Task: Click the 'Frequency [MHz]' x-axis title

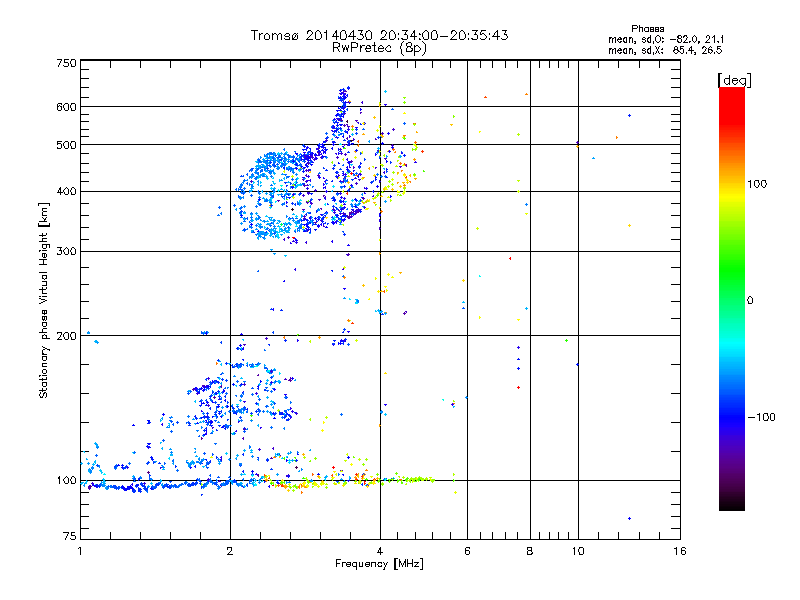Action: 379,564
